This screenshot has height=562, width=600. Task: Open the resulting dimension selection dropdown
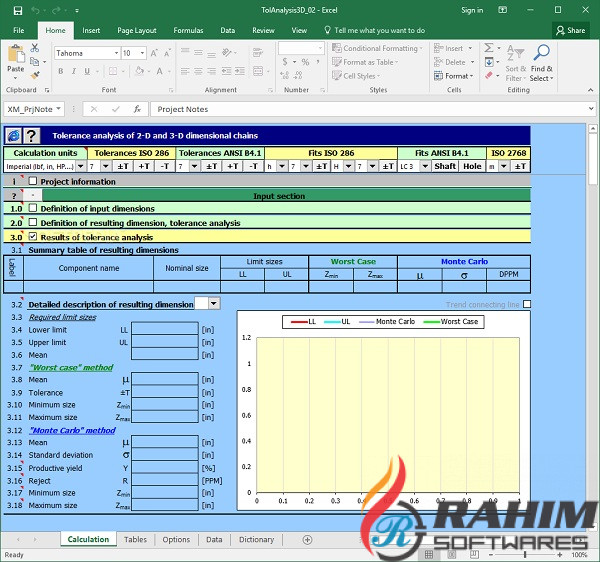pos(213,303)
